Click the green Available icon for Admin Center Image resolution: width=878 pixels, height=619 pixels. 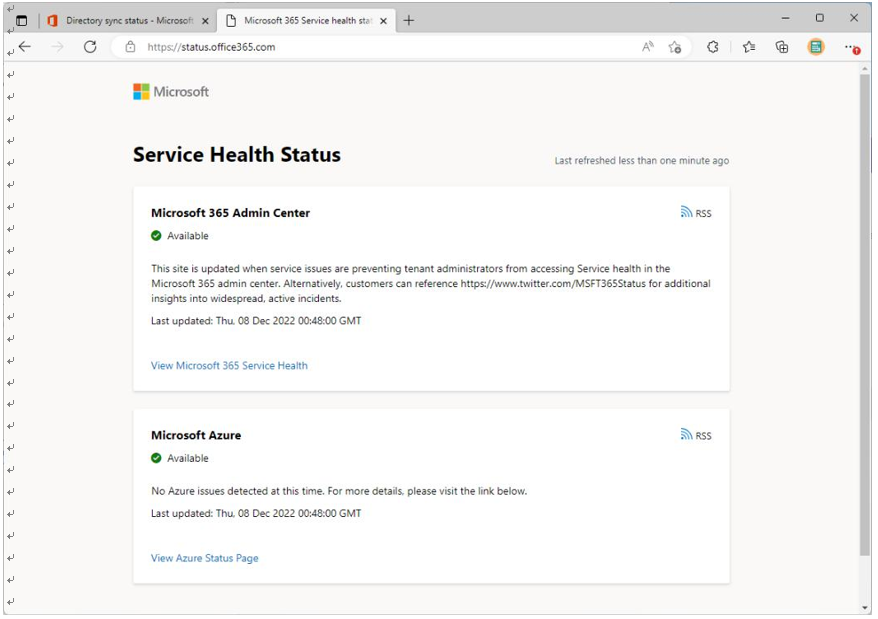156,236
